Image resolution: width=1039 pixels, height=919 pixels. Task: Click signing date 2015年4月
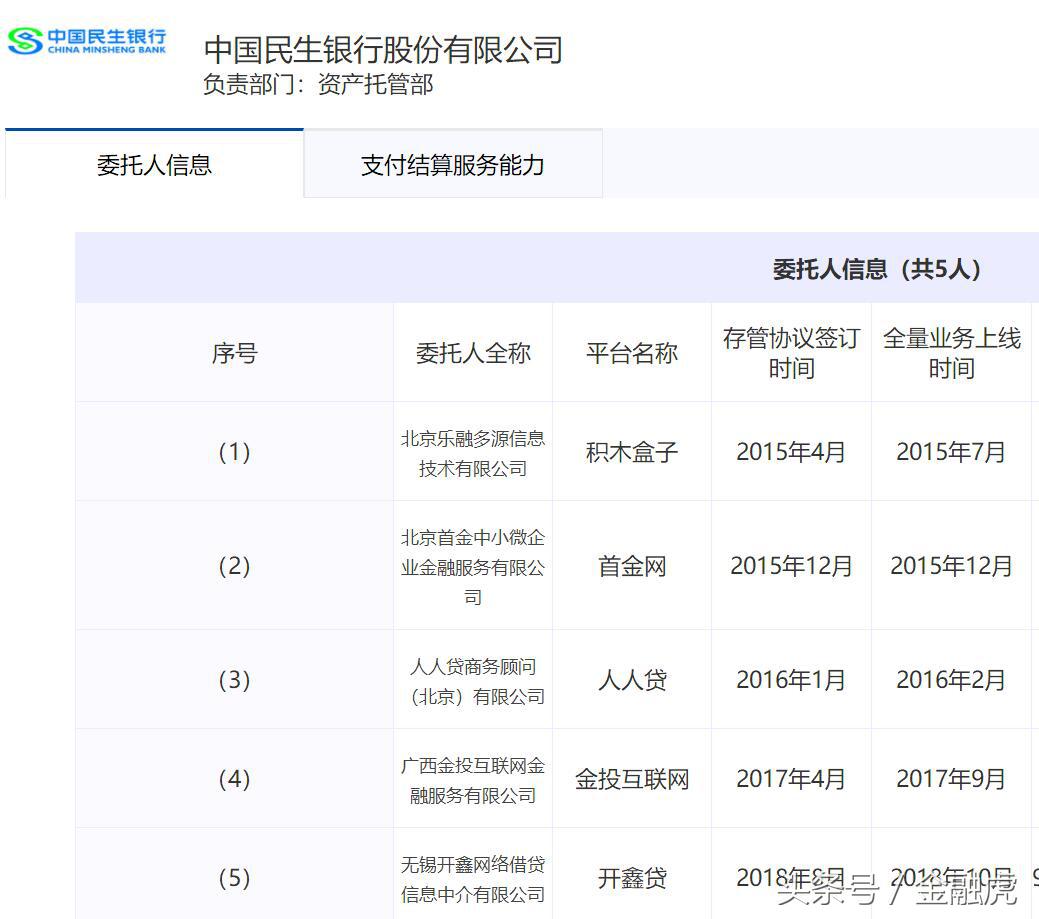pos(791,452)
